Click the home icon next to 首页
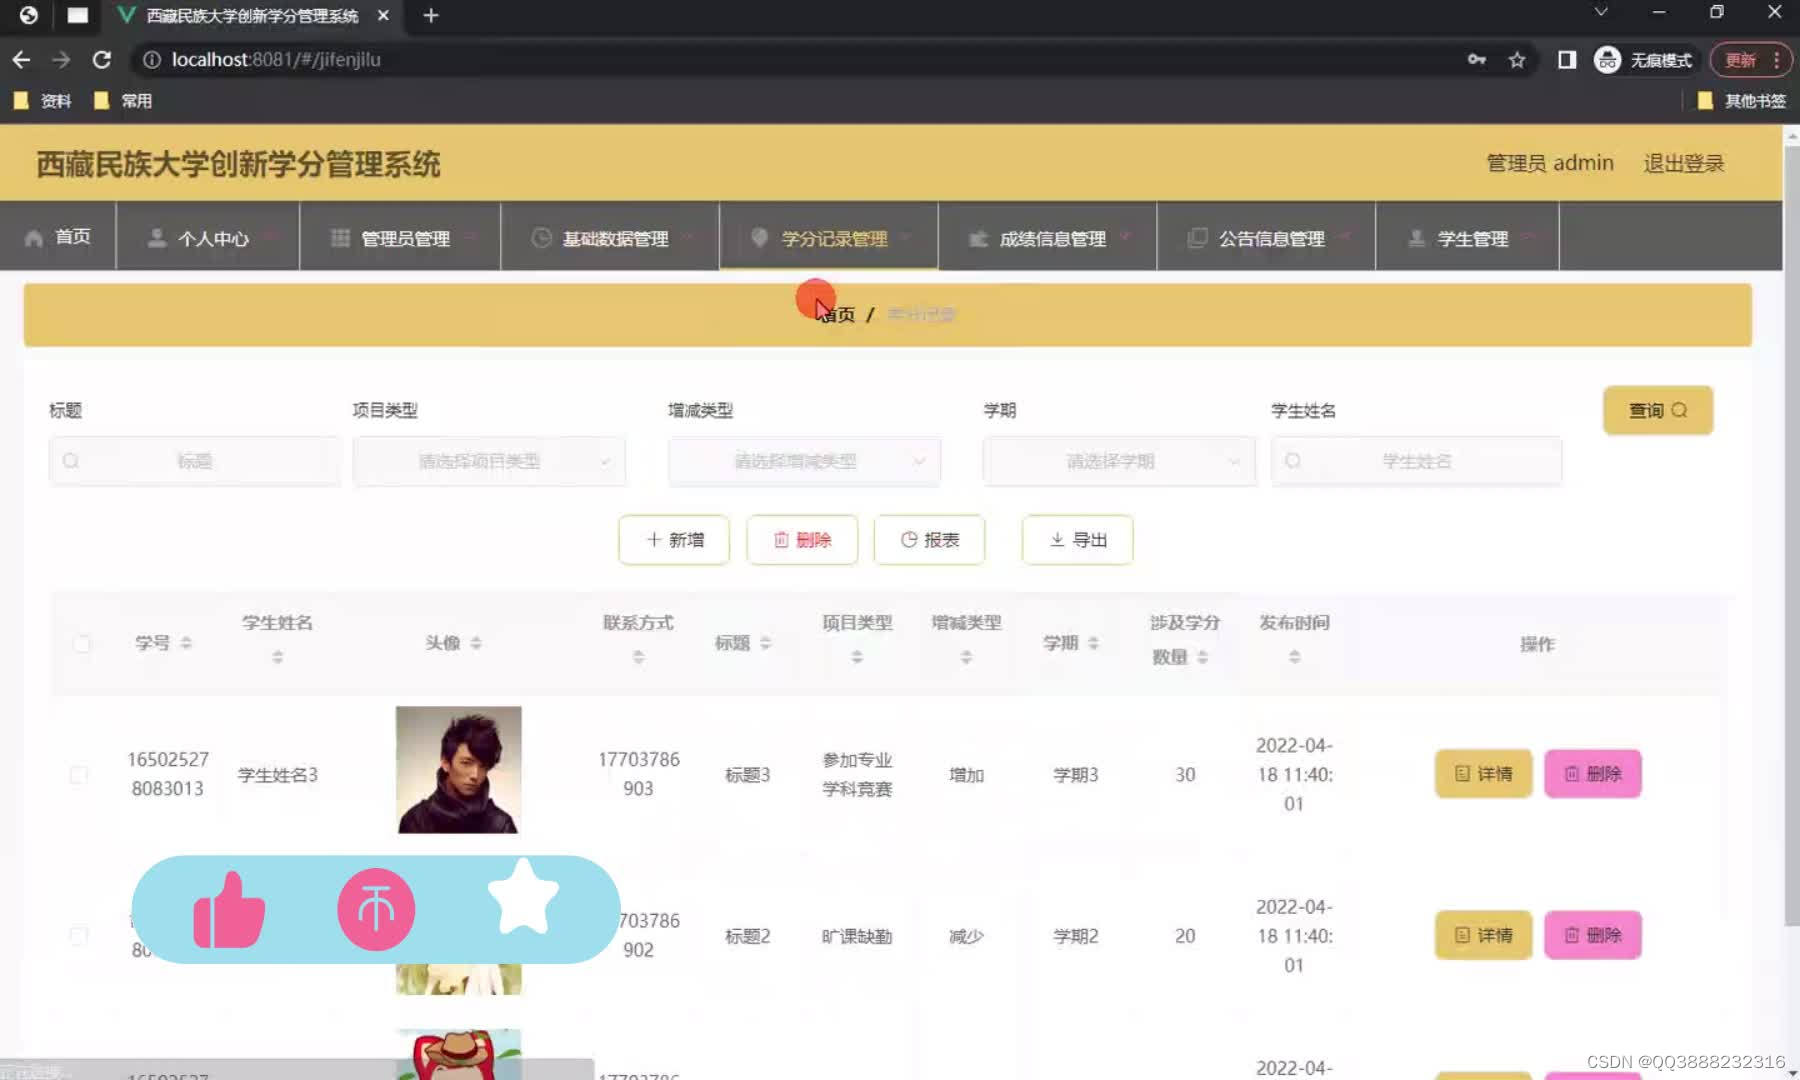 (x=32, y=237)
